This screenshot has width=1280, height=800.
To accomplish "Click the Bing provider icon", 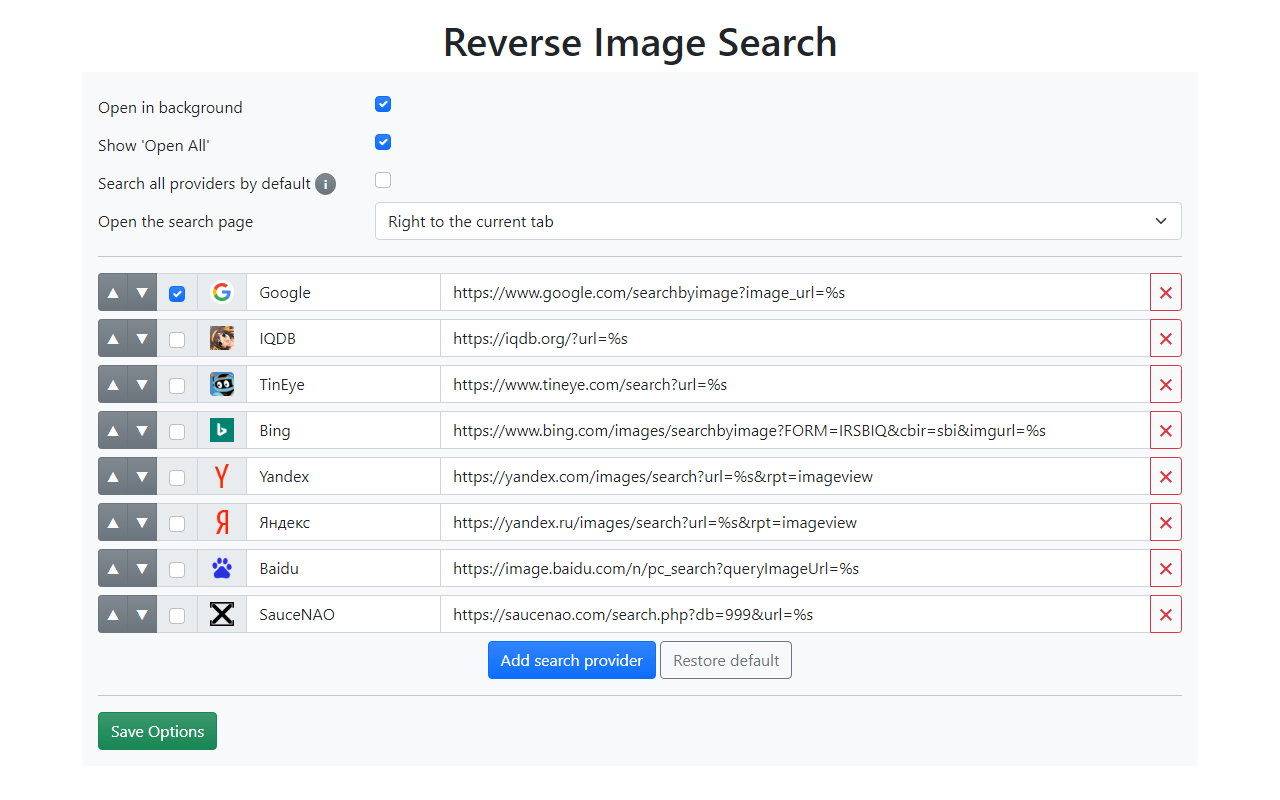I will point(222,430).
